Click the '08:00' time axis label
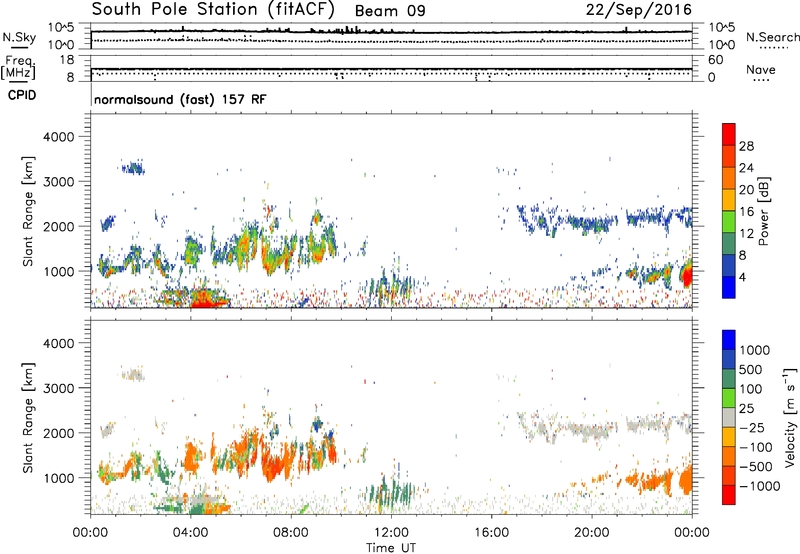The height and width of the screenshot is (554, 800). coord(291,533)
